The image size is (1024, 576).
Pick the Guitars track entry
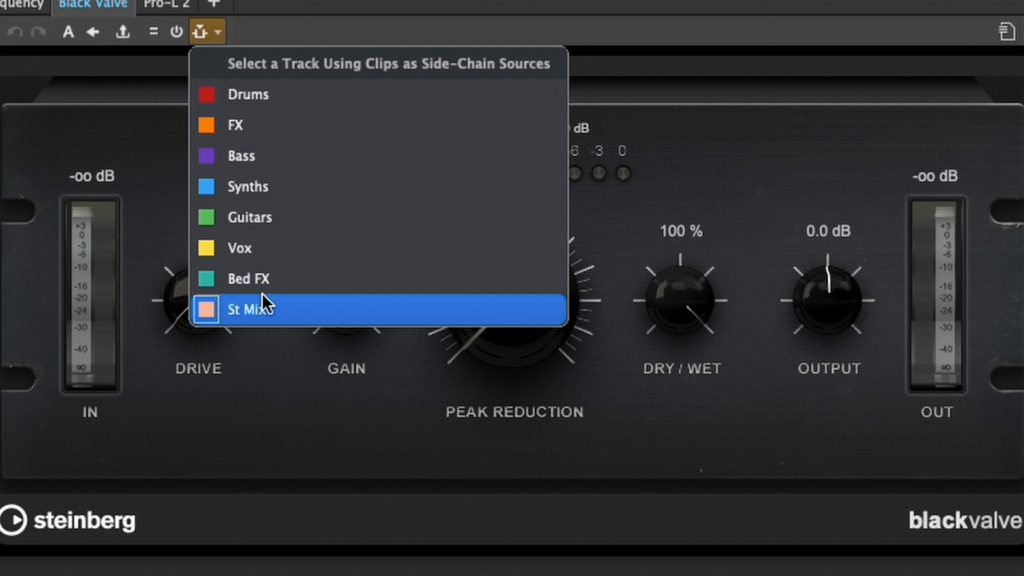point(249,217)
